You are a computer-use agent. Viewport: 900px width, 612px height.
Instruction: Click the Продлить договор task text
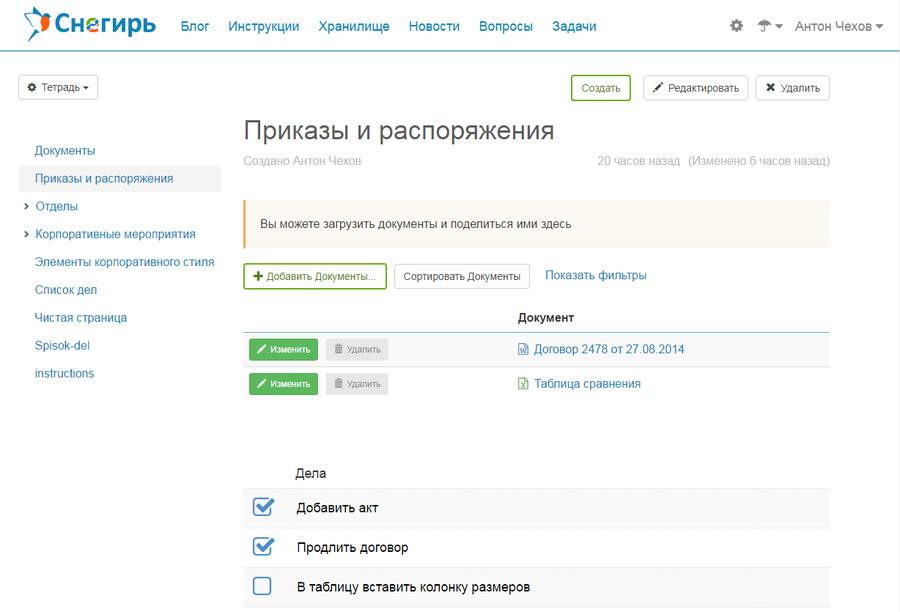pyautogui.click(x=352, y=547)
